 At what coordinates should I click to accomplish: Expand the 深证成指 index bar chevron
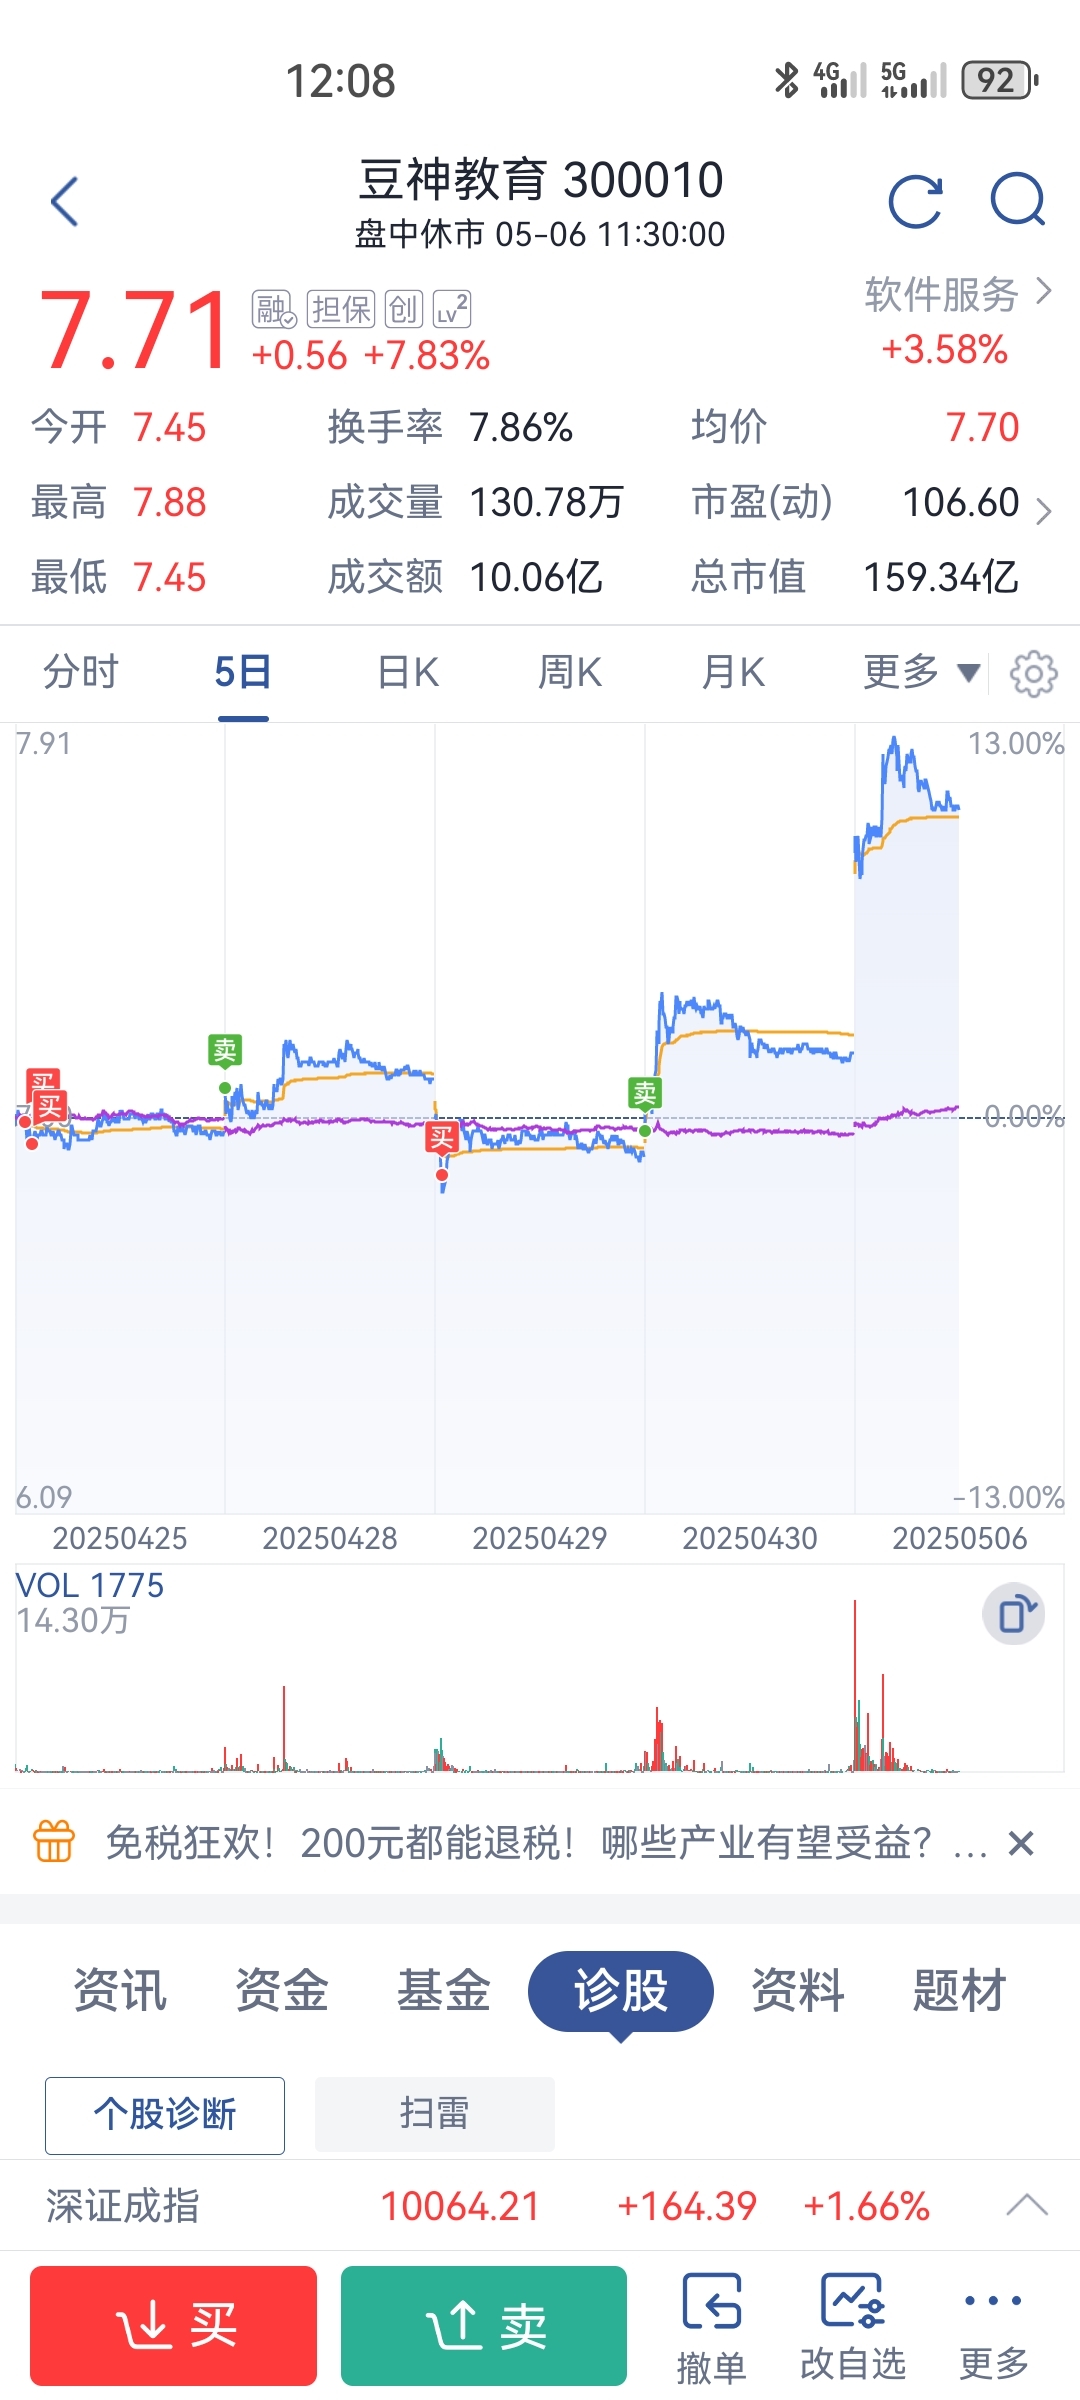[x=1027, y=2205]
